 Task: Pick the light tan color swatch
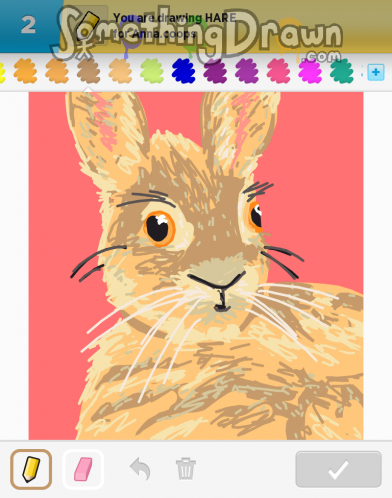tap(120, 71)
